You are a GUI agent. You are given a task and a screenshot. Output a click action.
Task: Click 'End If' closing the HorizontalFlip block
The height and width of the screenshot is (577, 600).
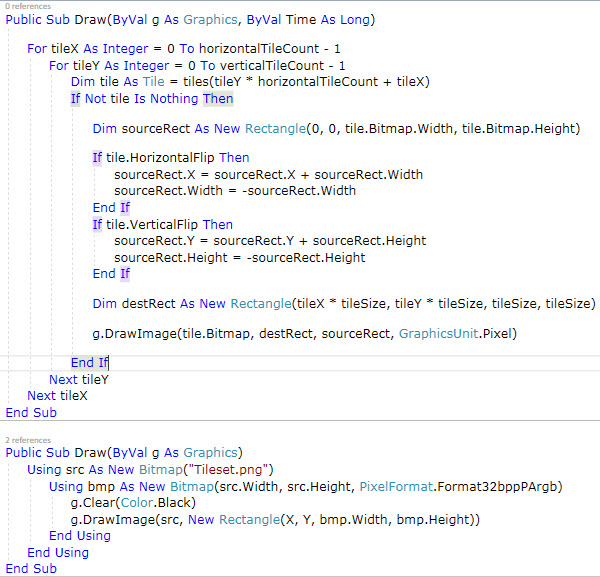[111, 208]
